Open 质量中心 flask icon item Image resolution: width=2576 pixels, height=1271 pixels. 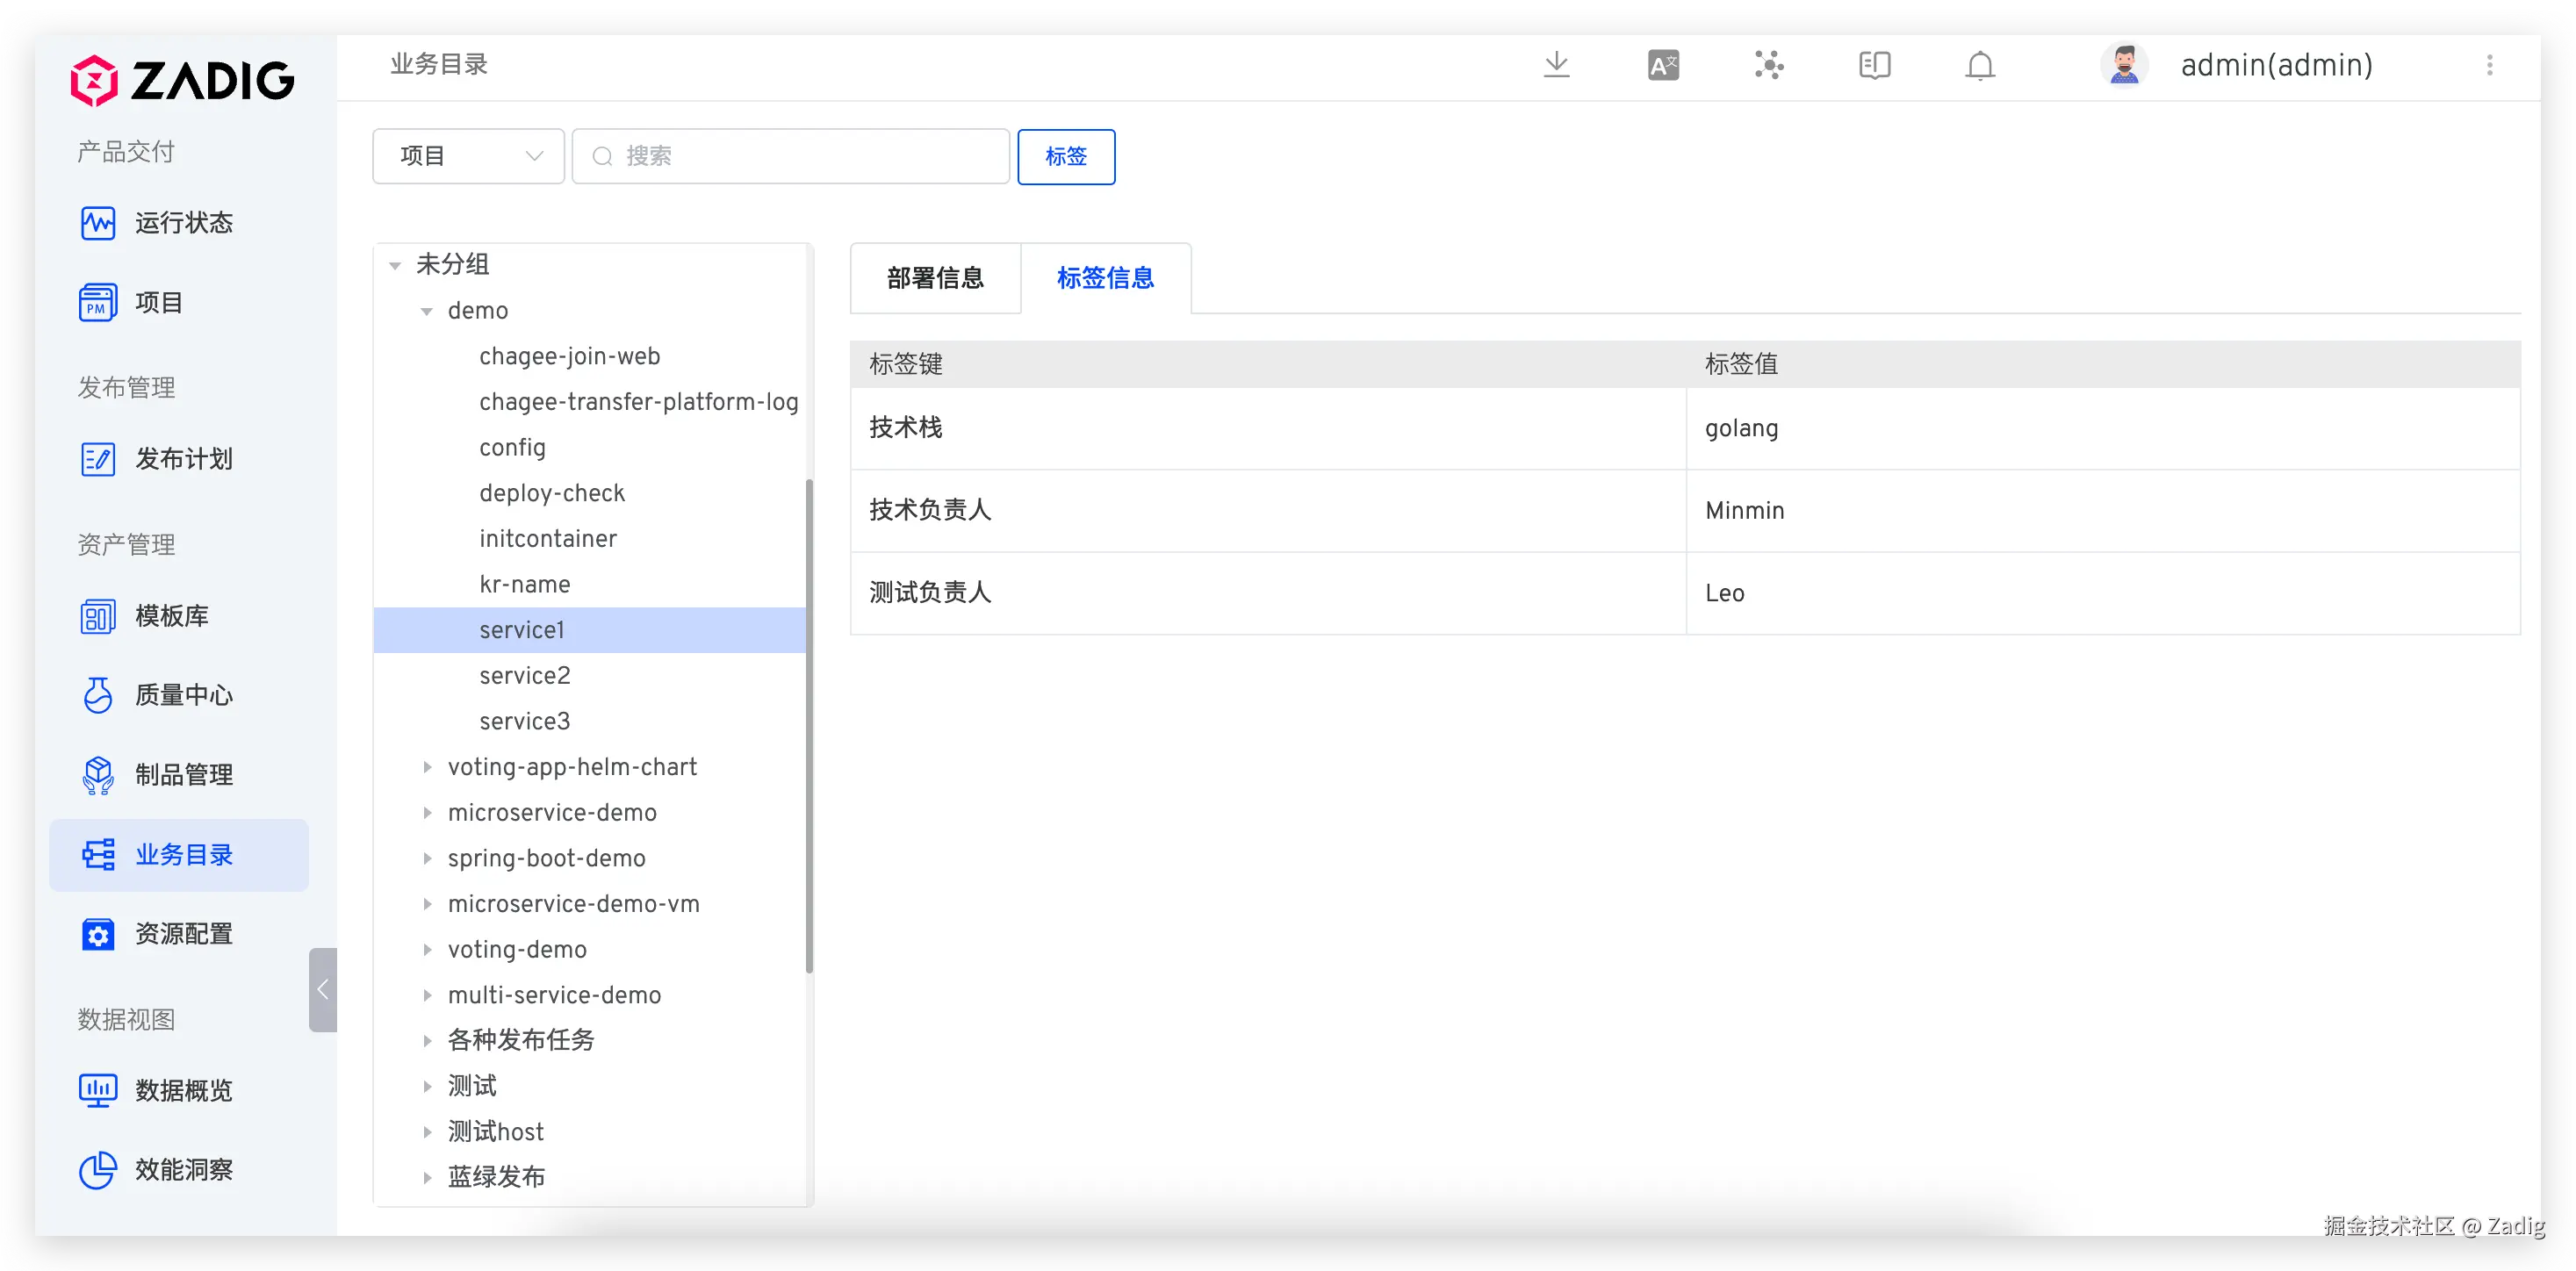[183, 695]
